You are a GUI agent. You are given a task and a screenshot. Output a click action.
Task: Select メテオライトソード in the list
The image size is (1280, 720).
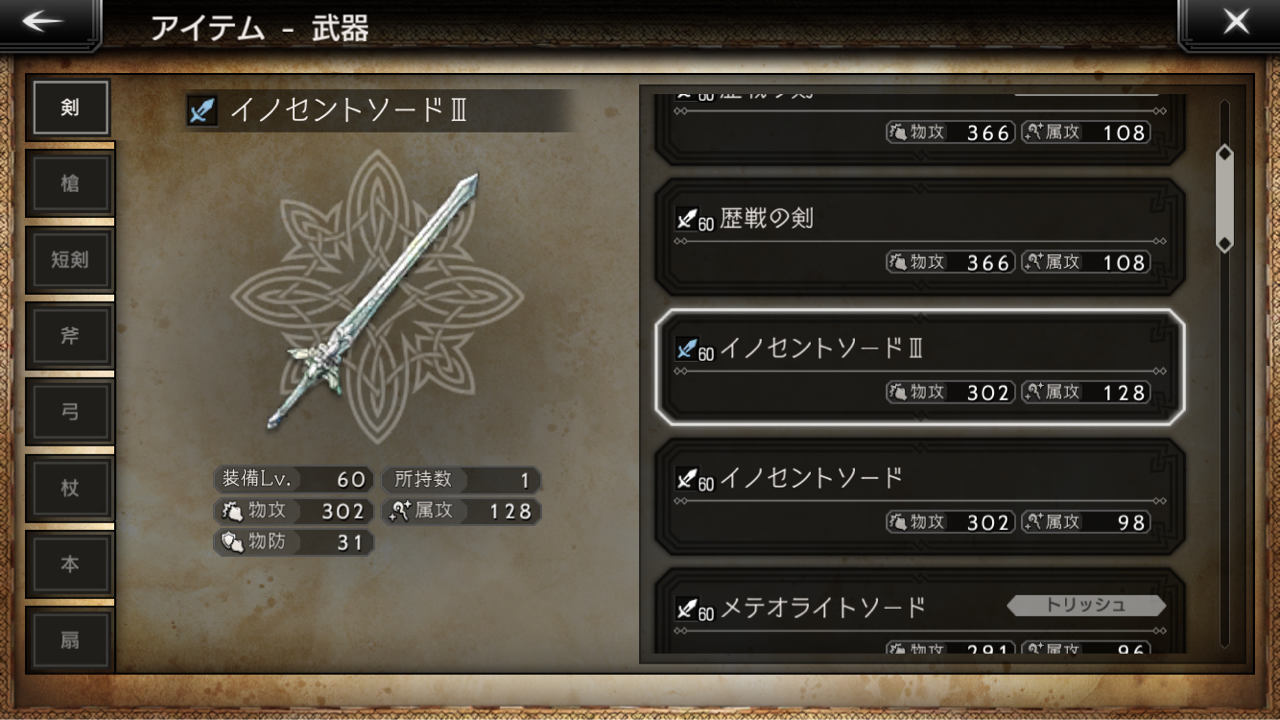pyautogui.click(x=920, y=612)
